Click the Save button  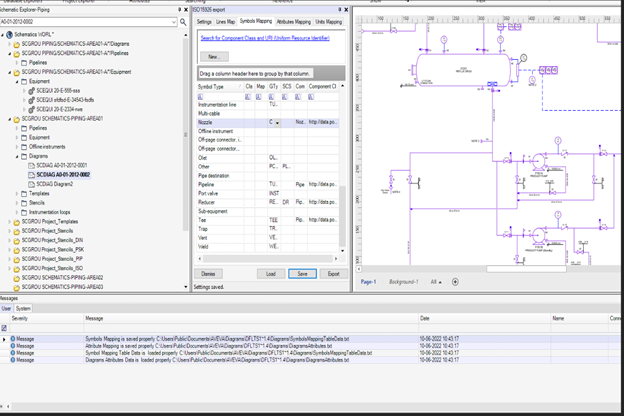[x=302, y=274]
